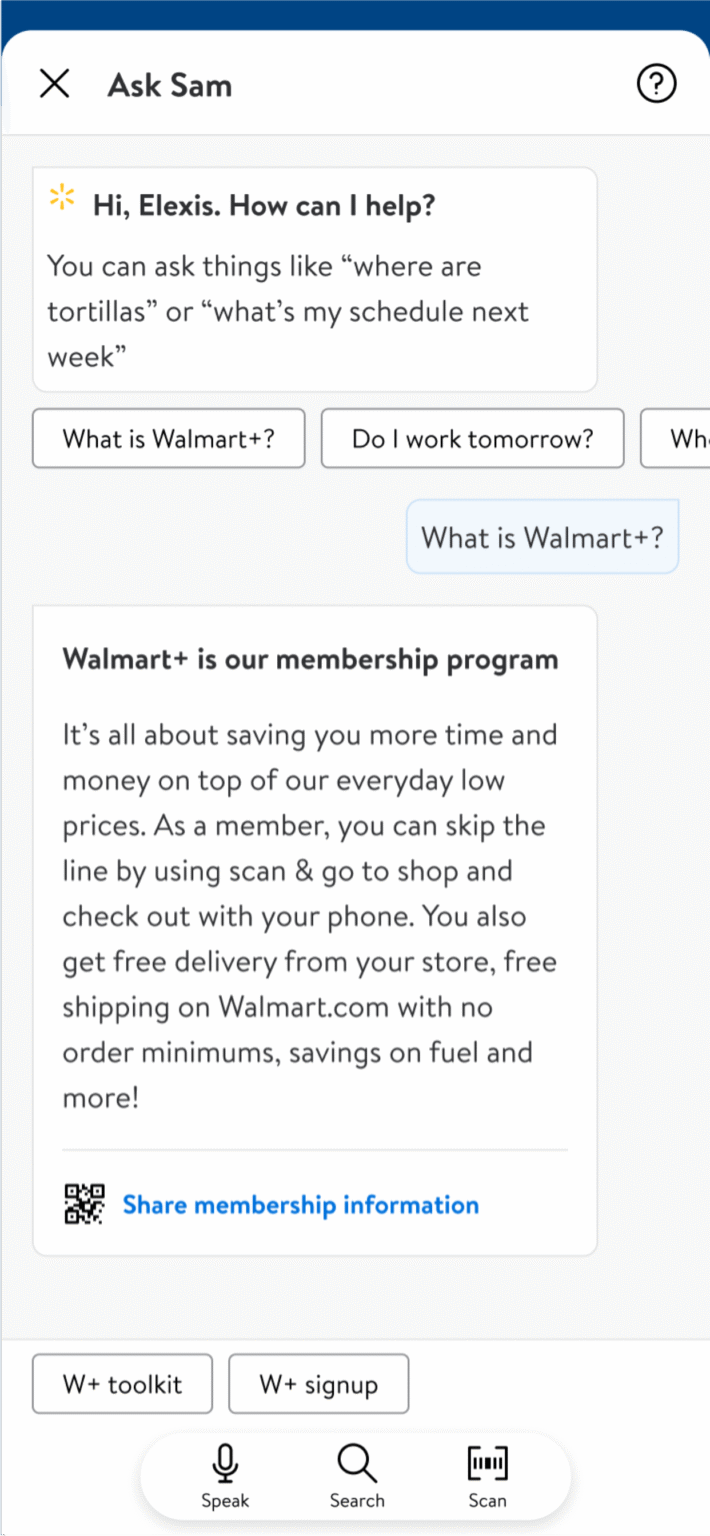This screenshot has height=1536, width=710.
Task: Select the Search magnifying glass icon
Action: (356, 1463)
